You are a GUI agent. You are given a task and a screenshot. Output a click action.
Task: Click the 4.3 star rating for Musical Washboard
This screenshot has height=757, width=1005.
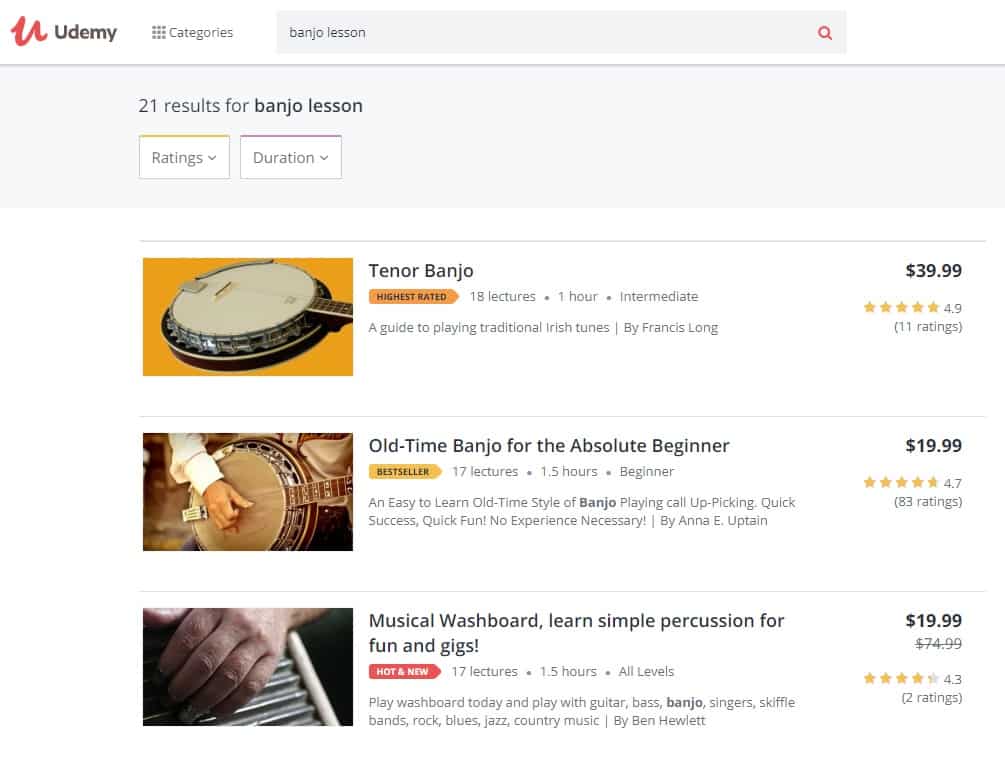(x=911, y=679)
